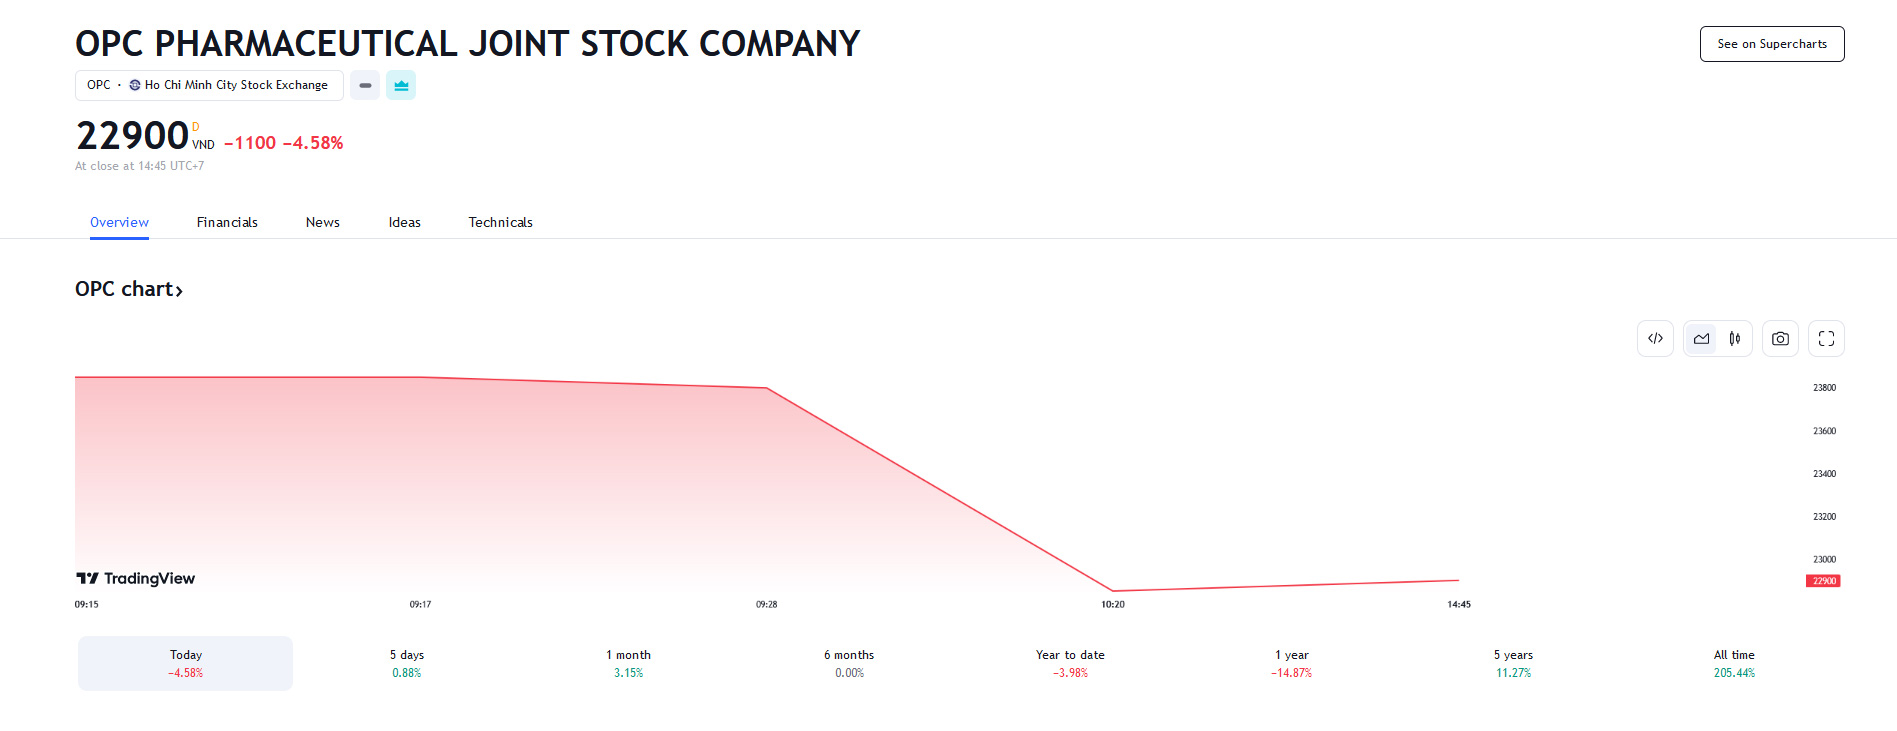Select the Today range option

coord(186,664)
